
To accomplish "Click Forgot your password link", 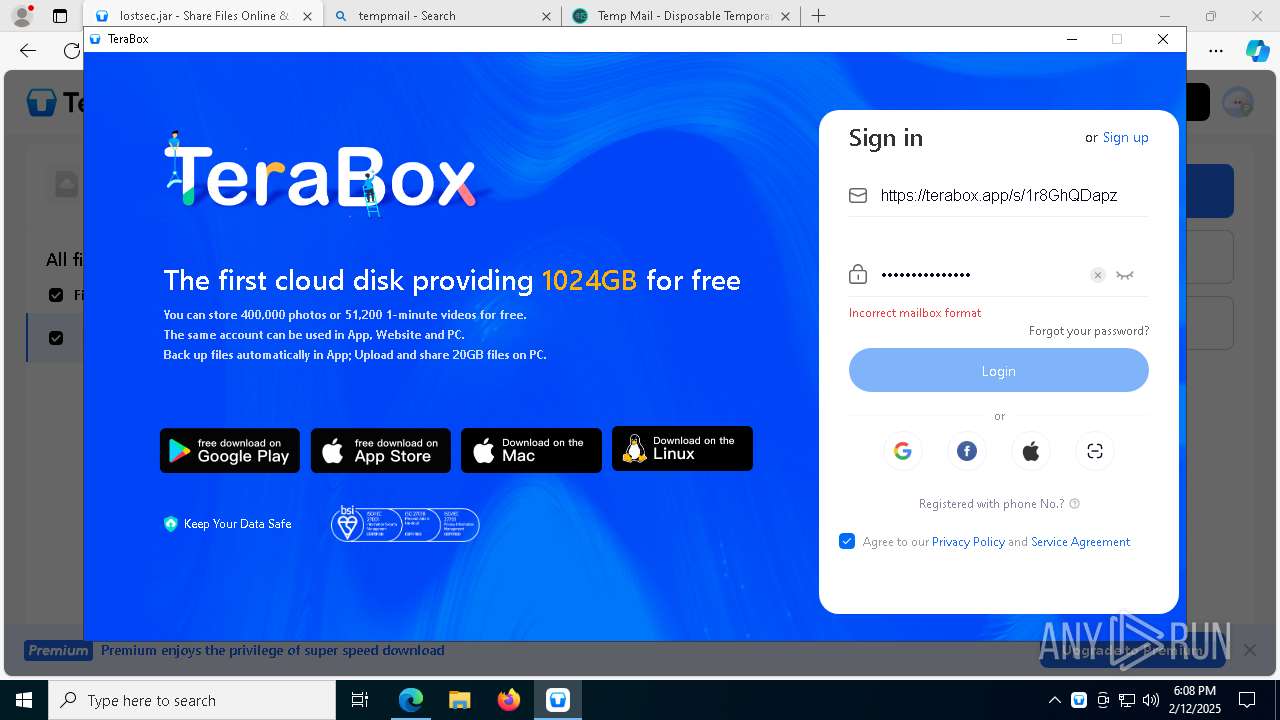I will pos(1089,331).
